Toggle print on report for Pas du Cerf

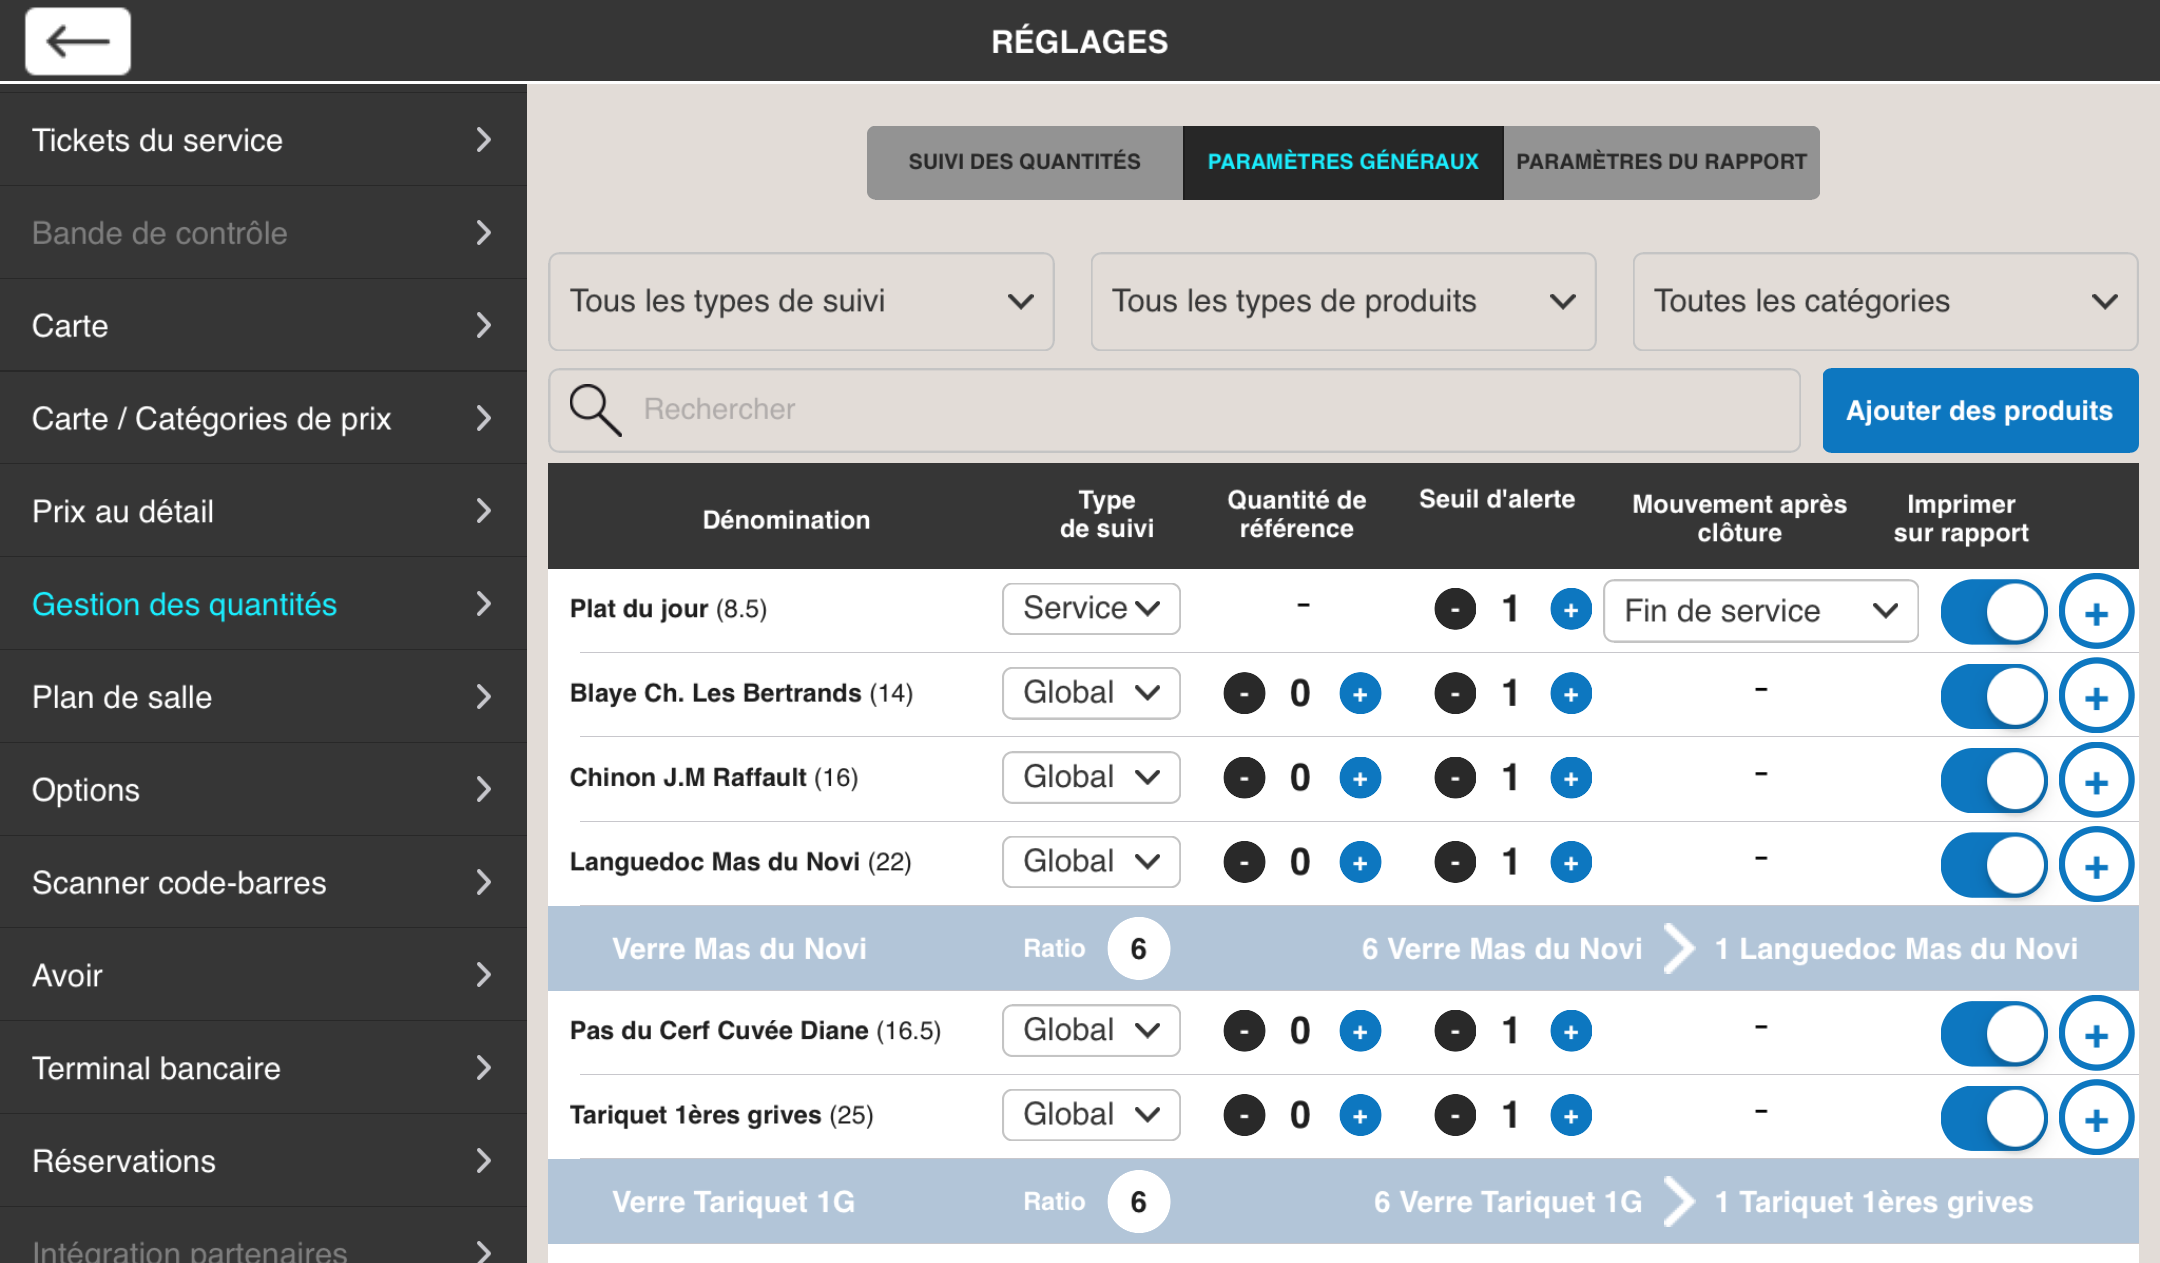tap(1994, 1034)
